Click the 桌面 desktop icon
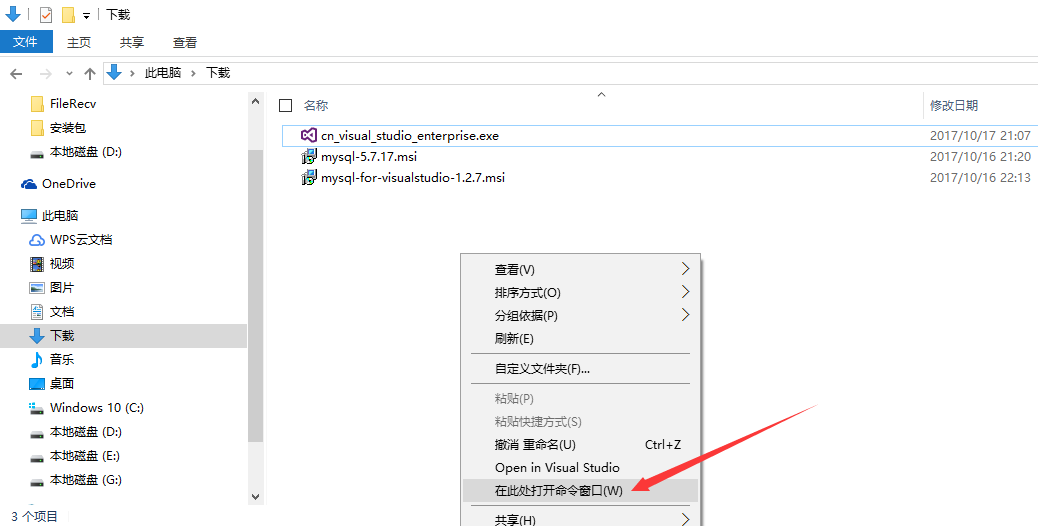The width and height of the screenshot is (1038, 526). tap(37, 384)
